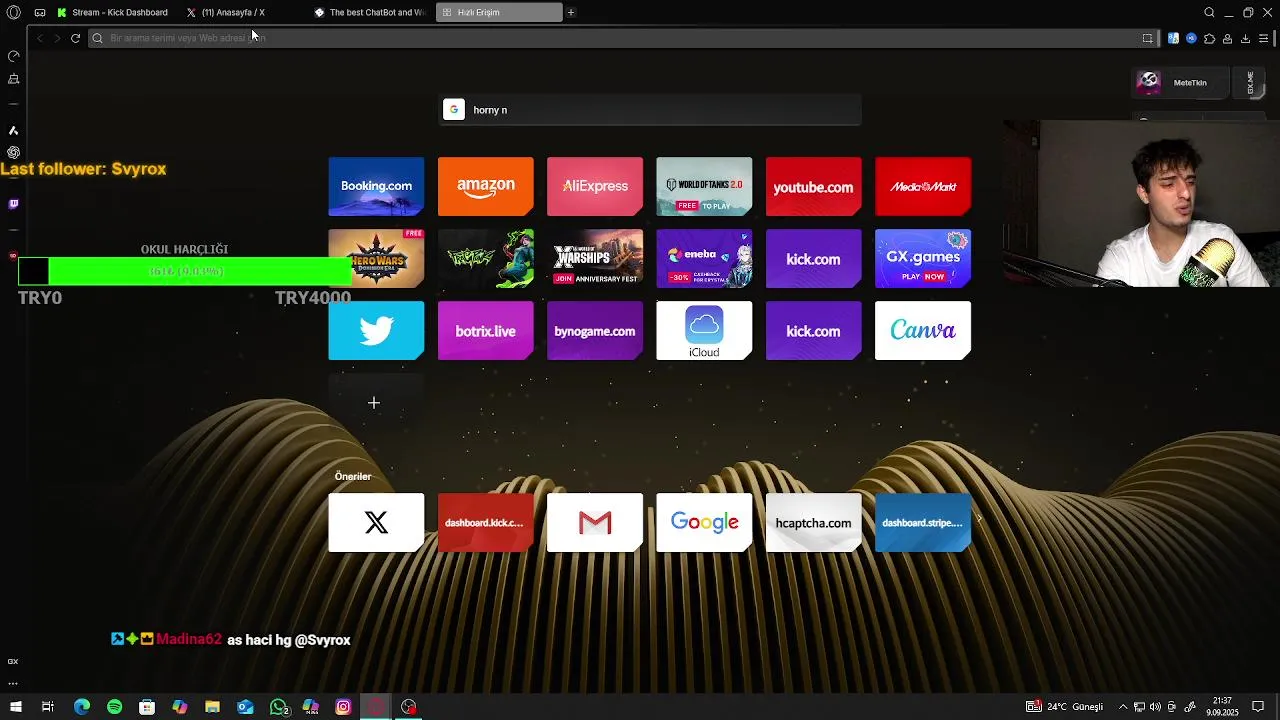Click the snapshot capture icon in address bar
Screen dimensions: 1280x720
(x=1148, y=38)
